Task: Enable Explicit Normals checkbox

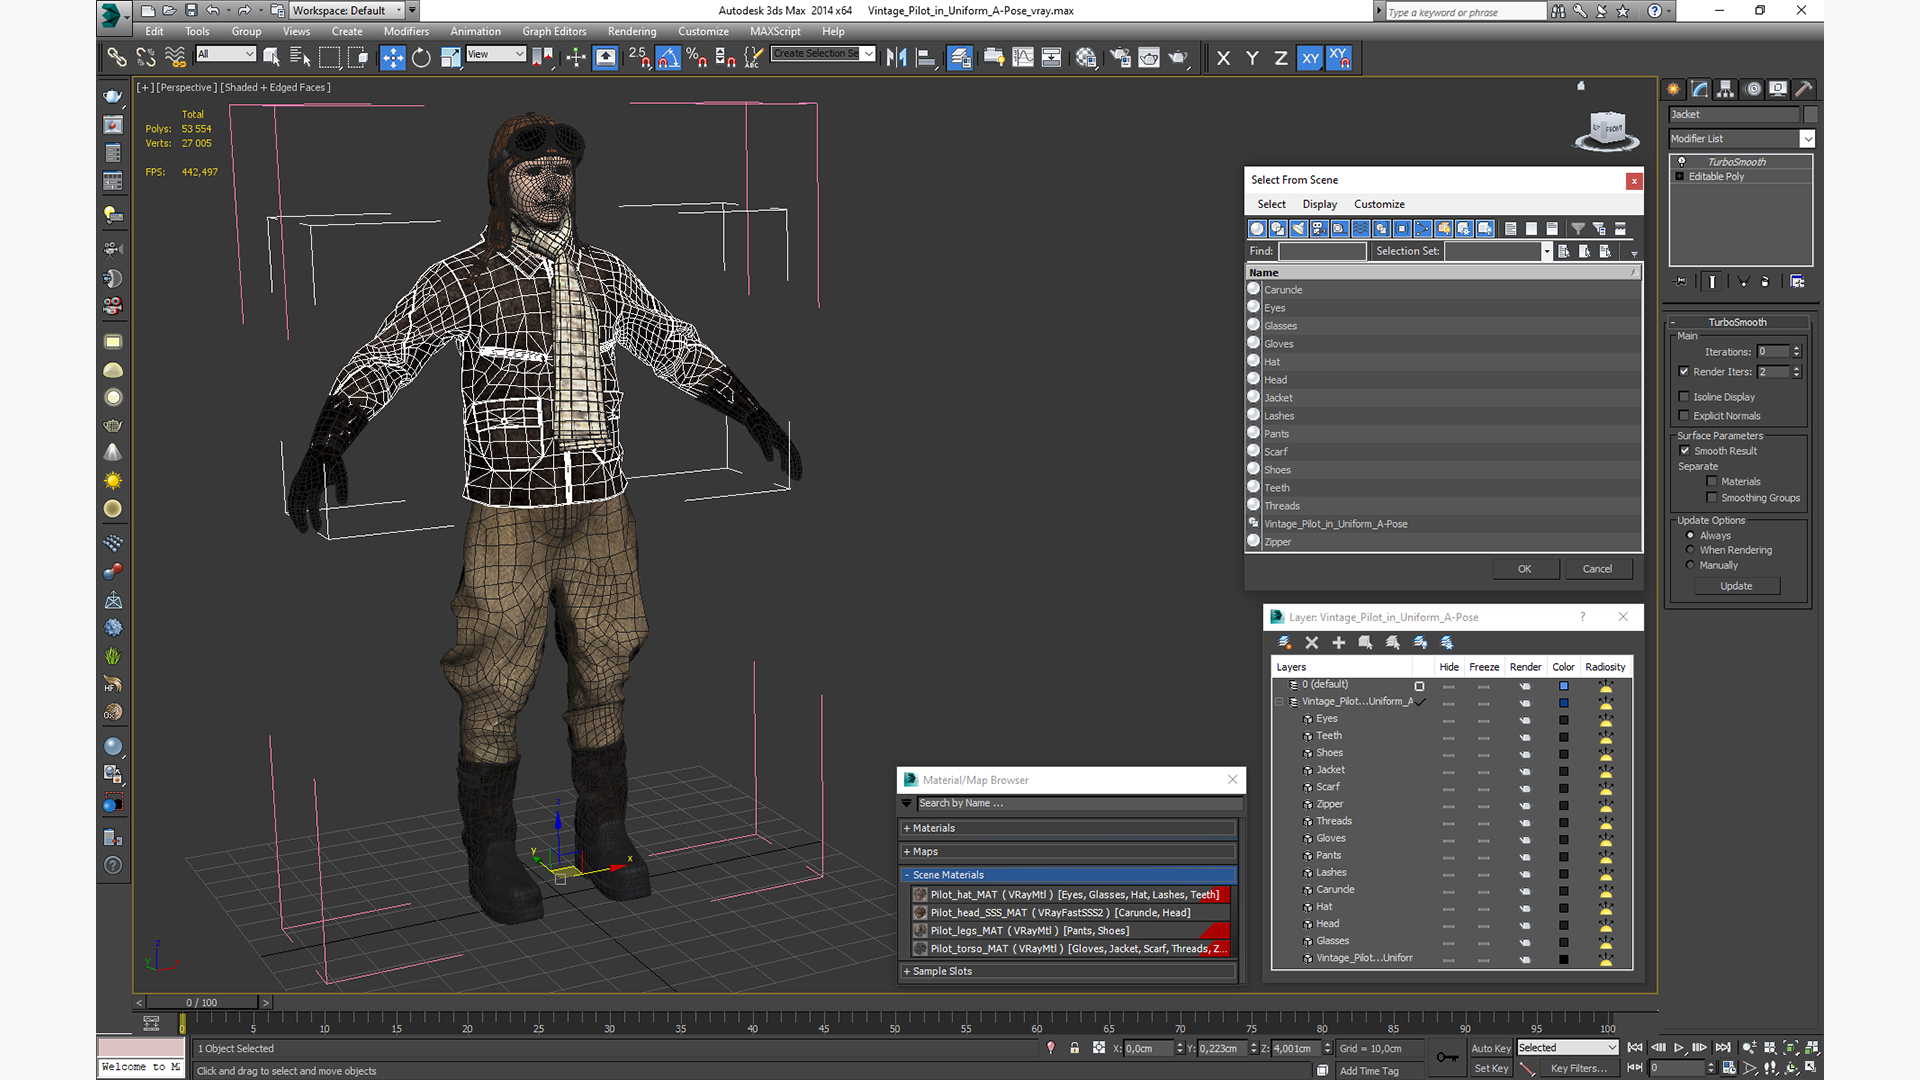Action: tap(1684, 416)
